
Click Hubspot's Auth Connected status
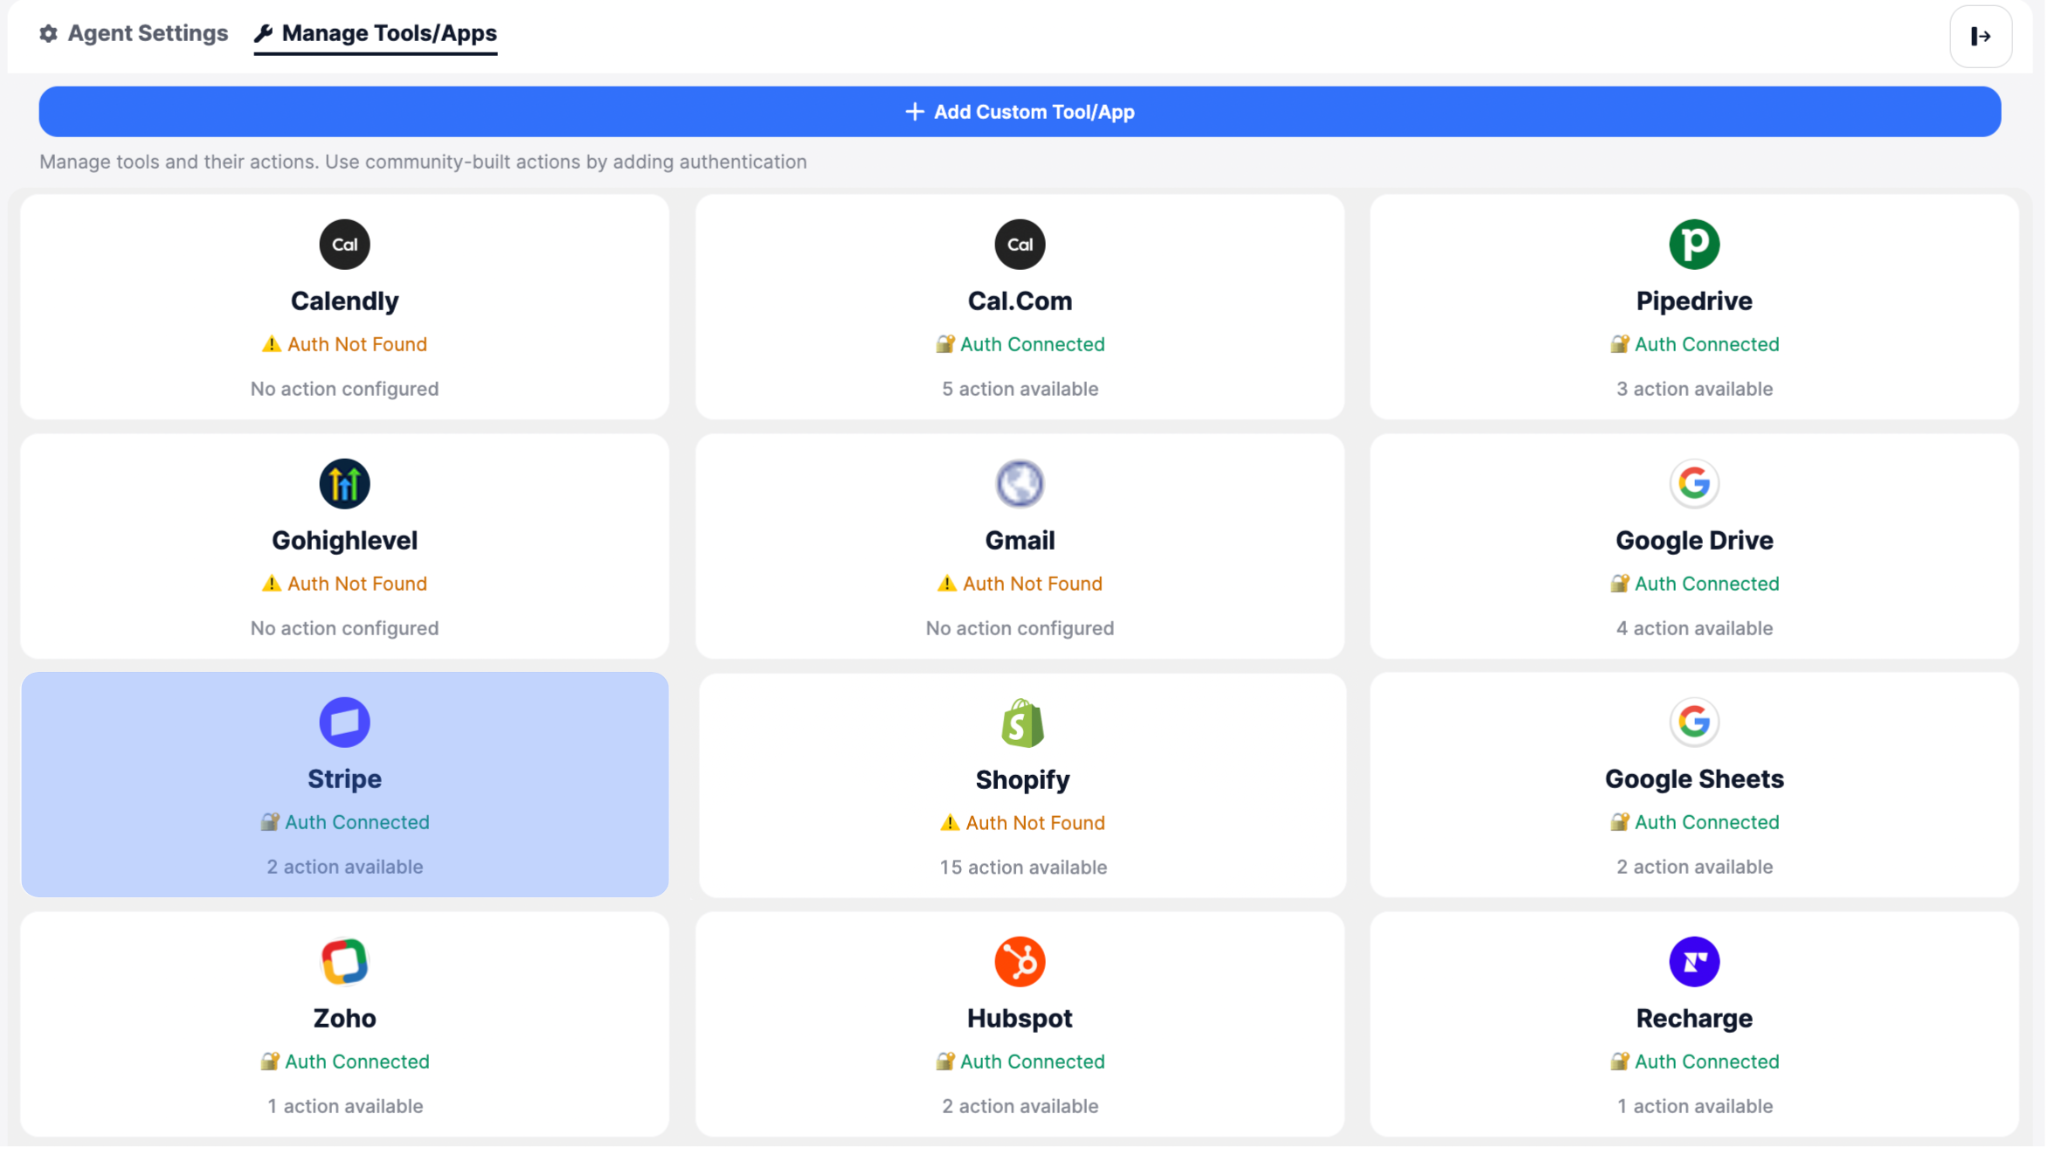(1019, 1062)
